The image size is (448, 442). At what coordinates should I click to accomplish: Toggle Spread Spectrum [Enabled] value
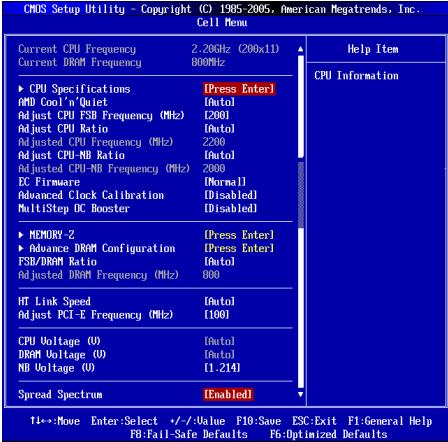click(x=228, y=395)
